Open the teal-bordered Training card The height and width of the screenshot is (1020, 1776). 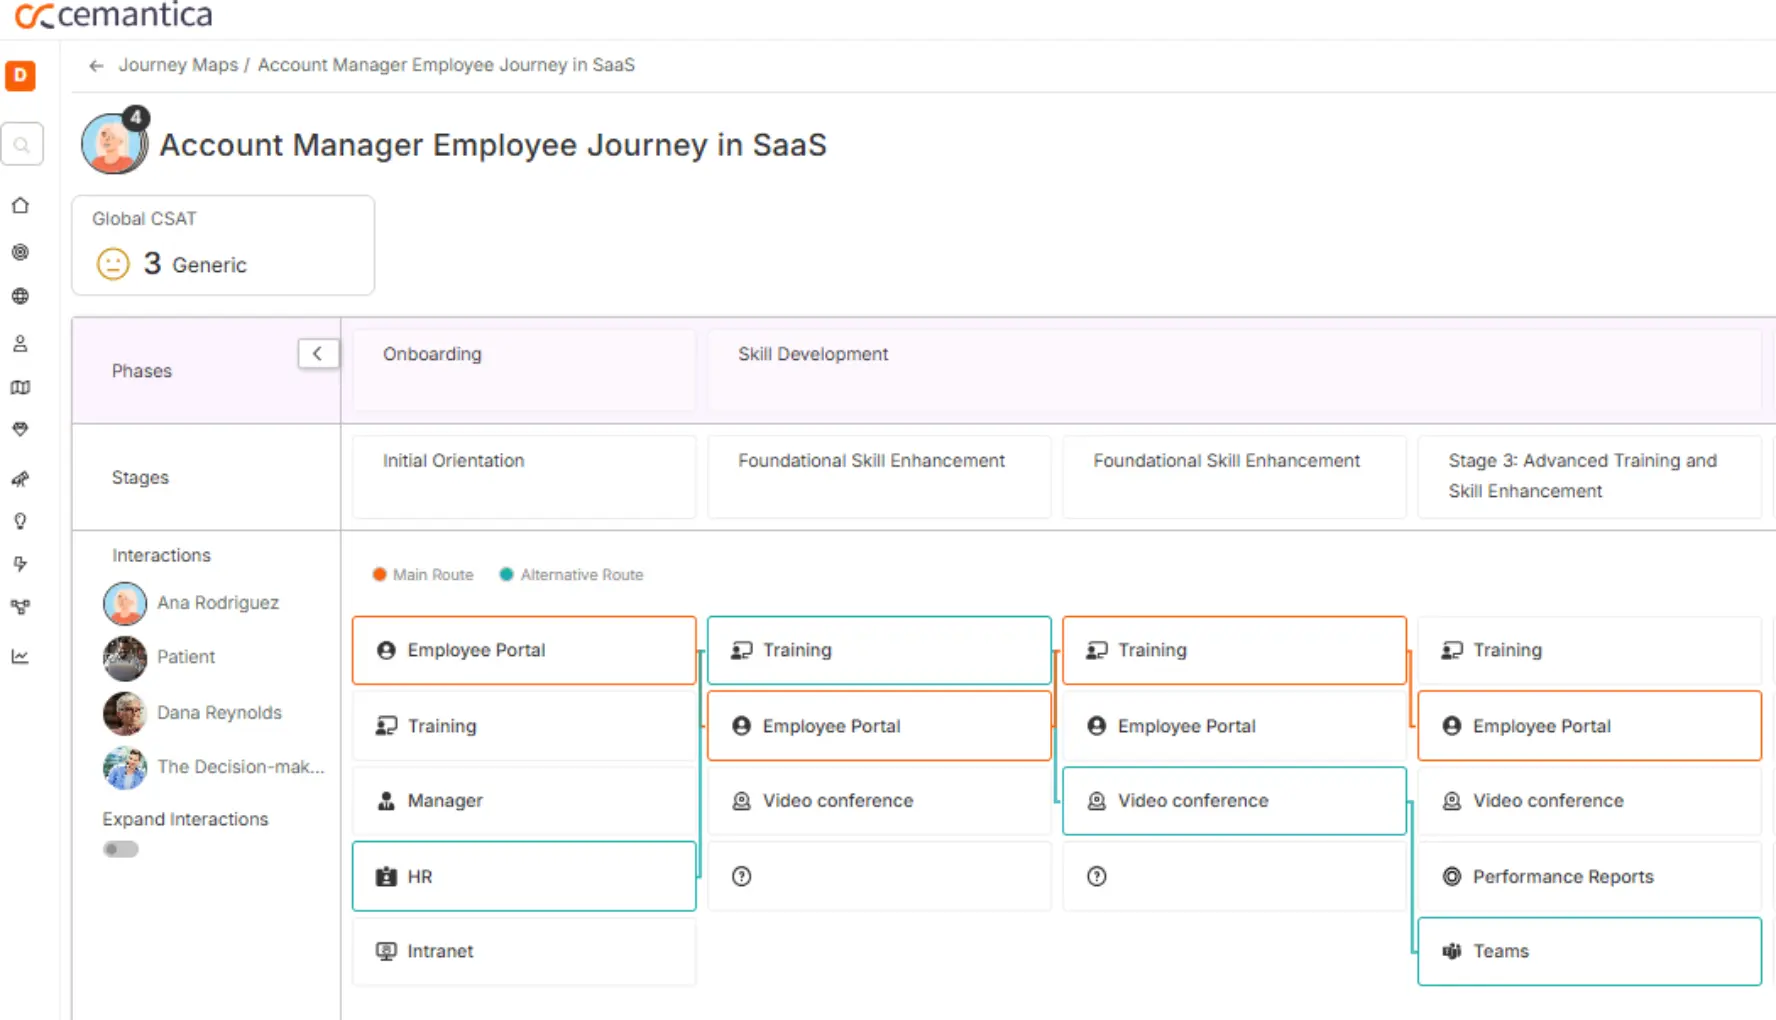879,650
